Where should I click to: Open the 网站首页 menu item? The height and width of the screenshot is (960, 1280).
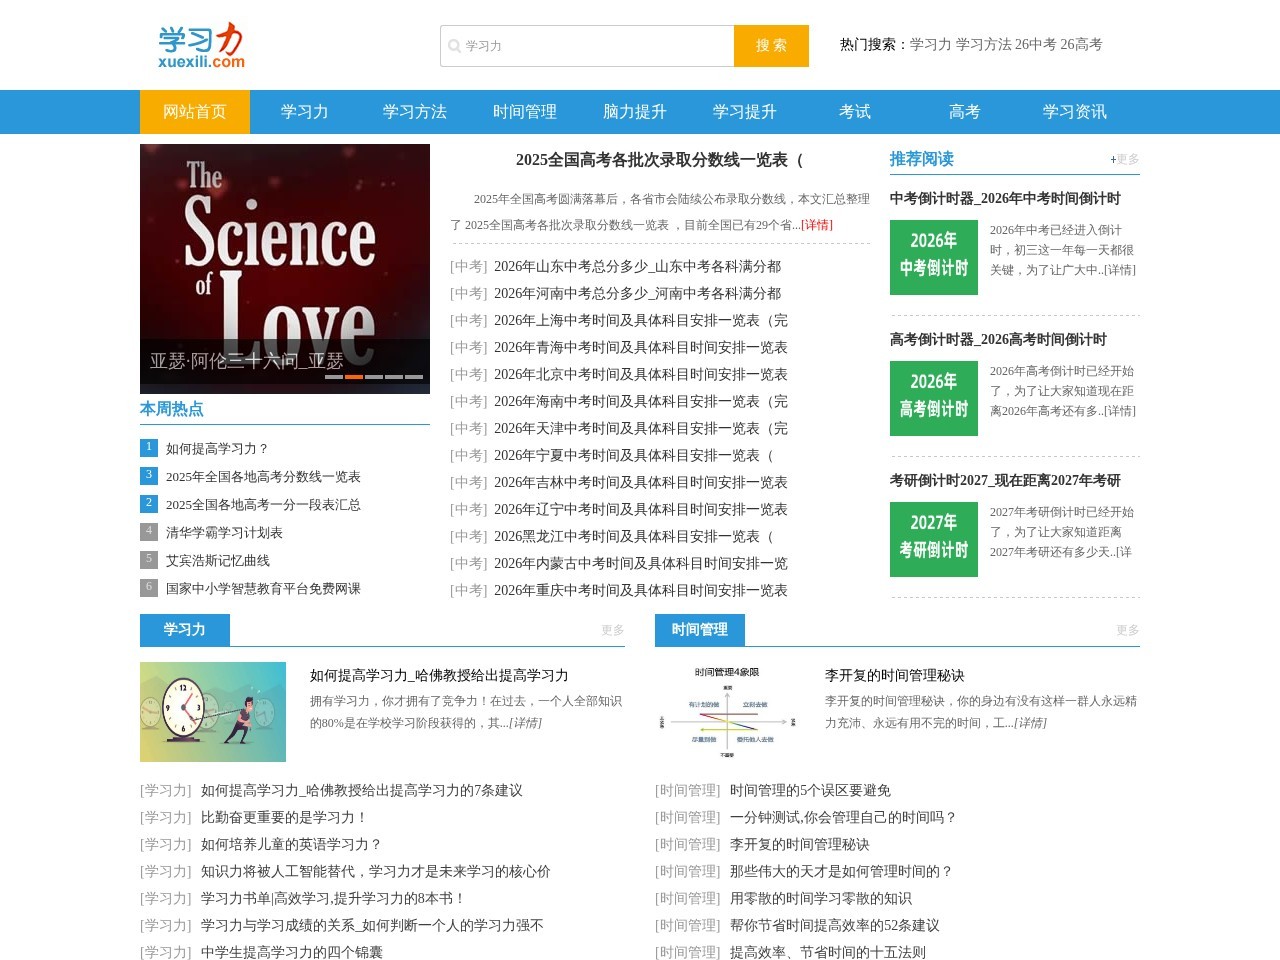pyautogui.click(x=194, y=112)
